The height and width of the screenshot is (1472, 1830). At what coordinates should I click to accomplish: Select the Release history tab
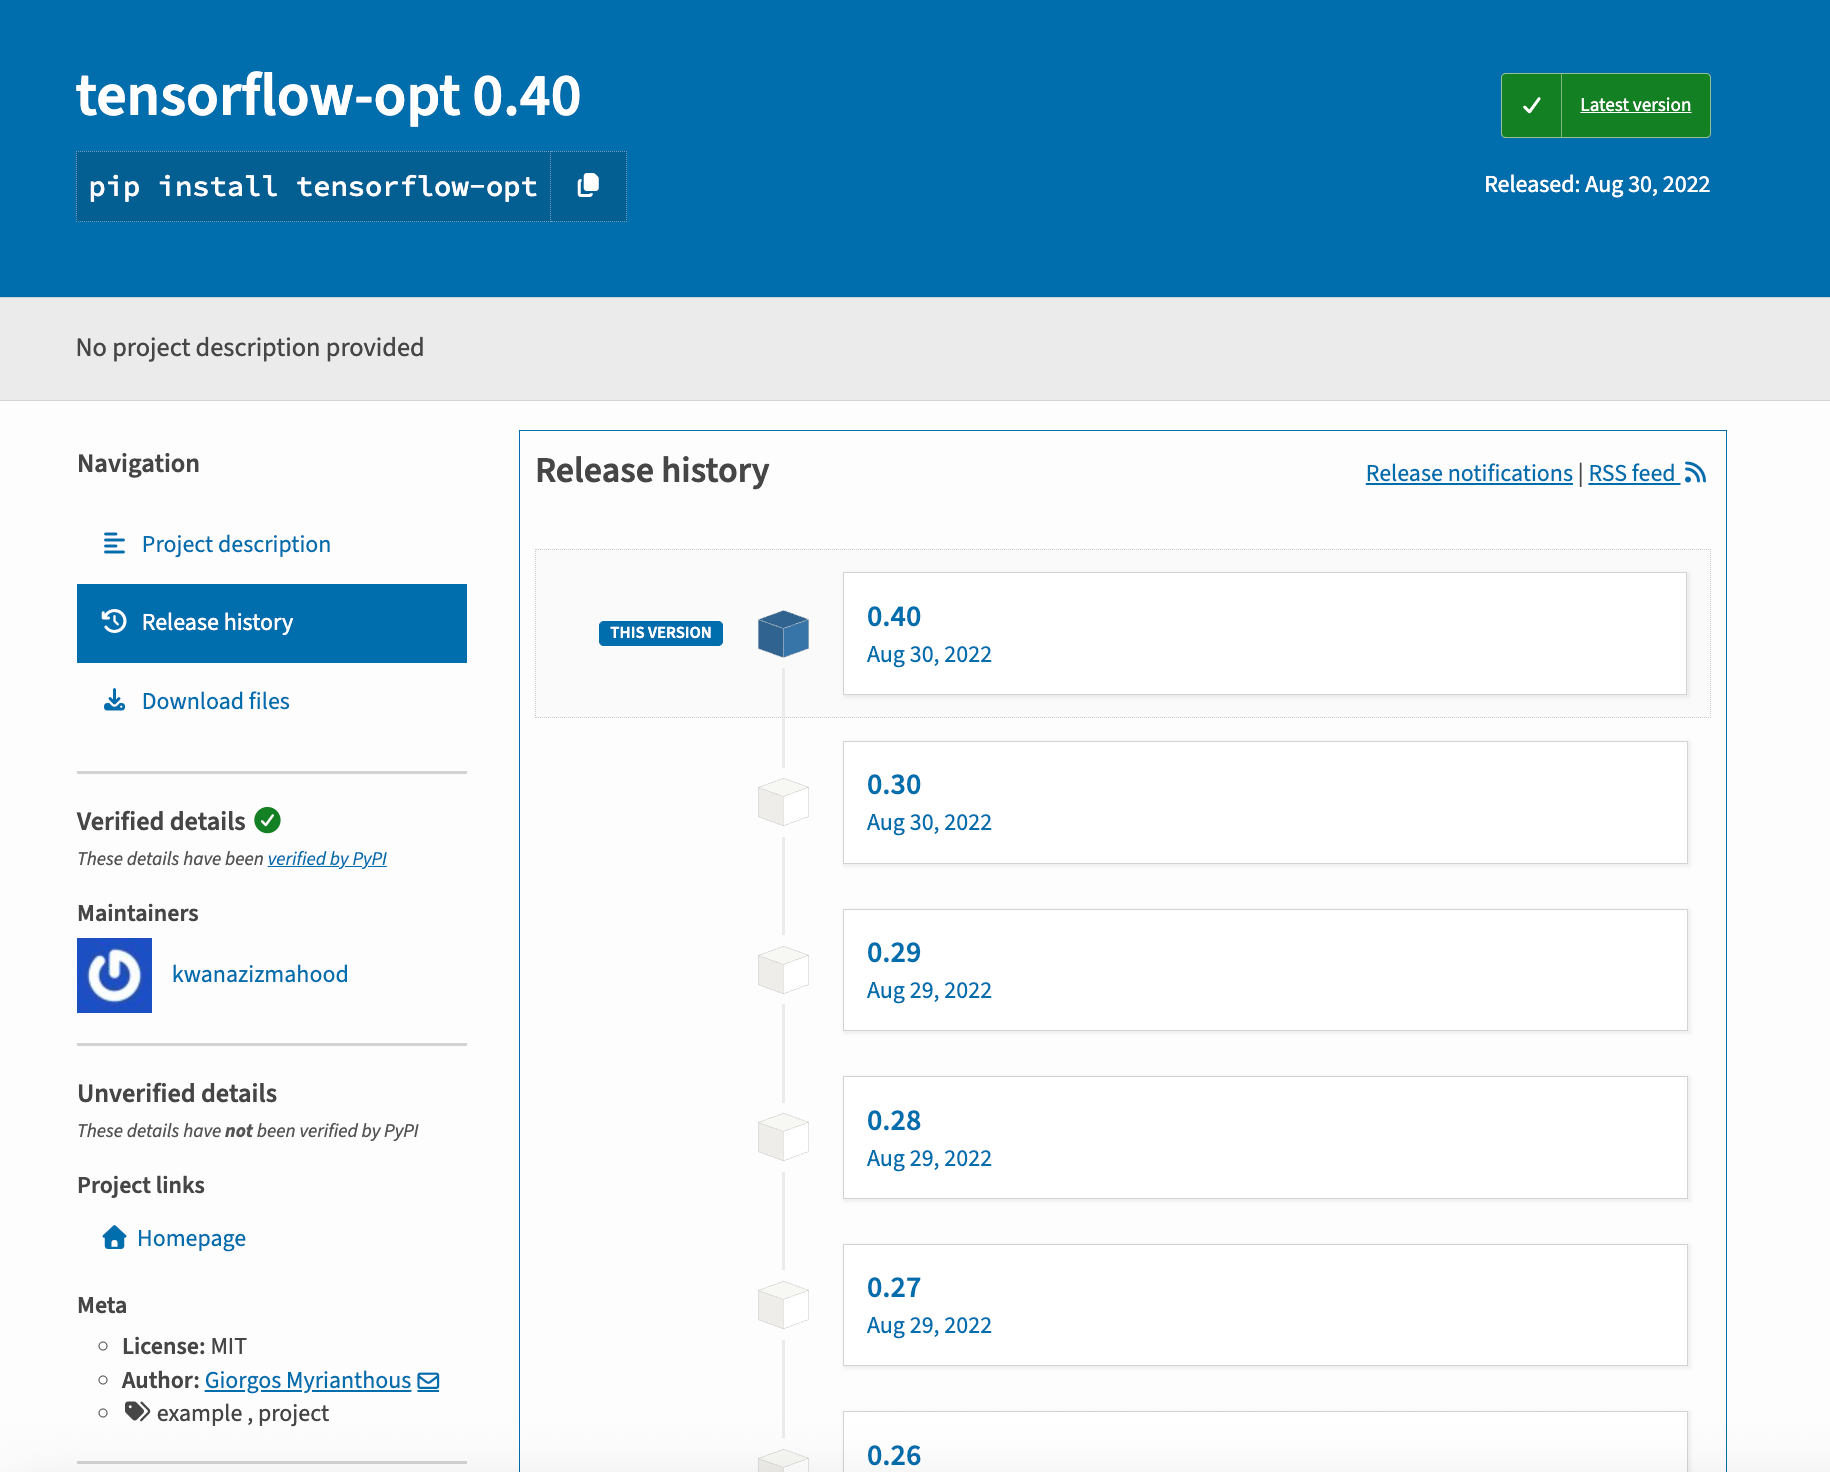pos(272,623)
